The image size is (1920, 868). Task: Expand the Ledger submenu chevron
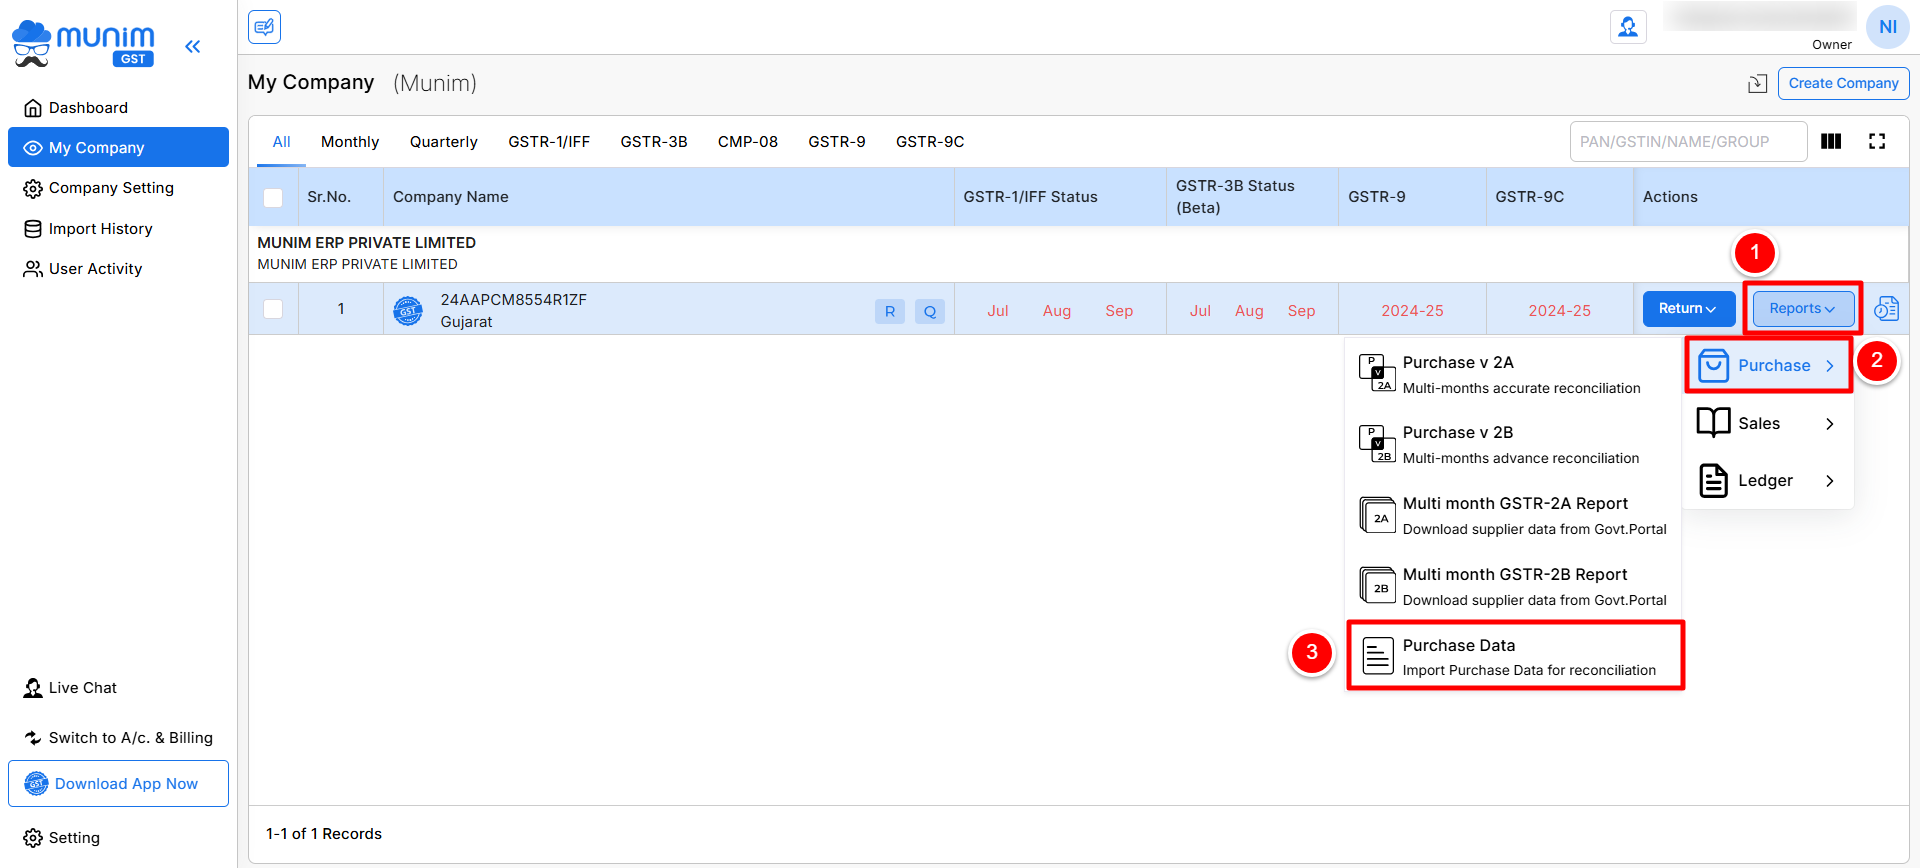[x=1830, y=481]
